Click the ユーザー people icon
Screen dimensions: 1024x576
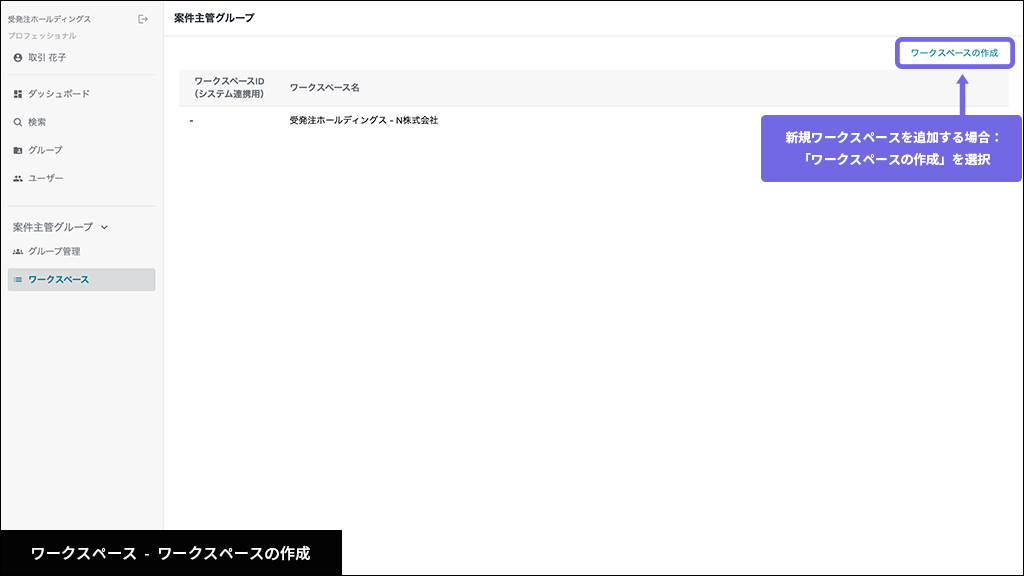point(18,178)
